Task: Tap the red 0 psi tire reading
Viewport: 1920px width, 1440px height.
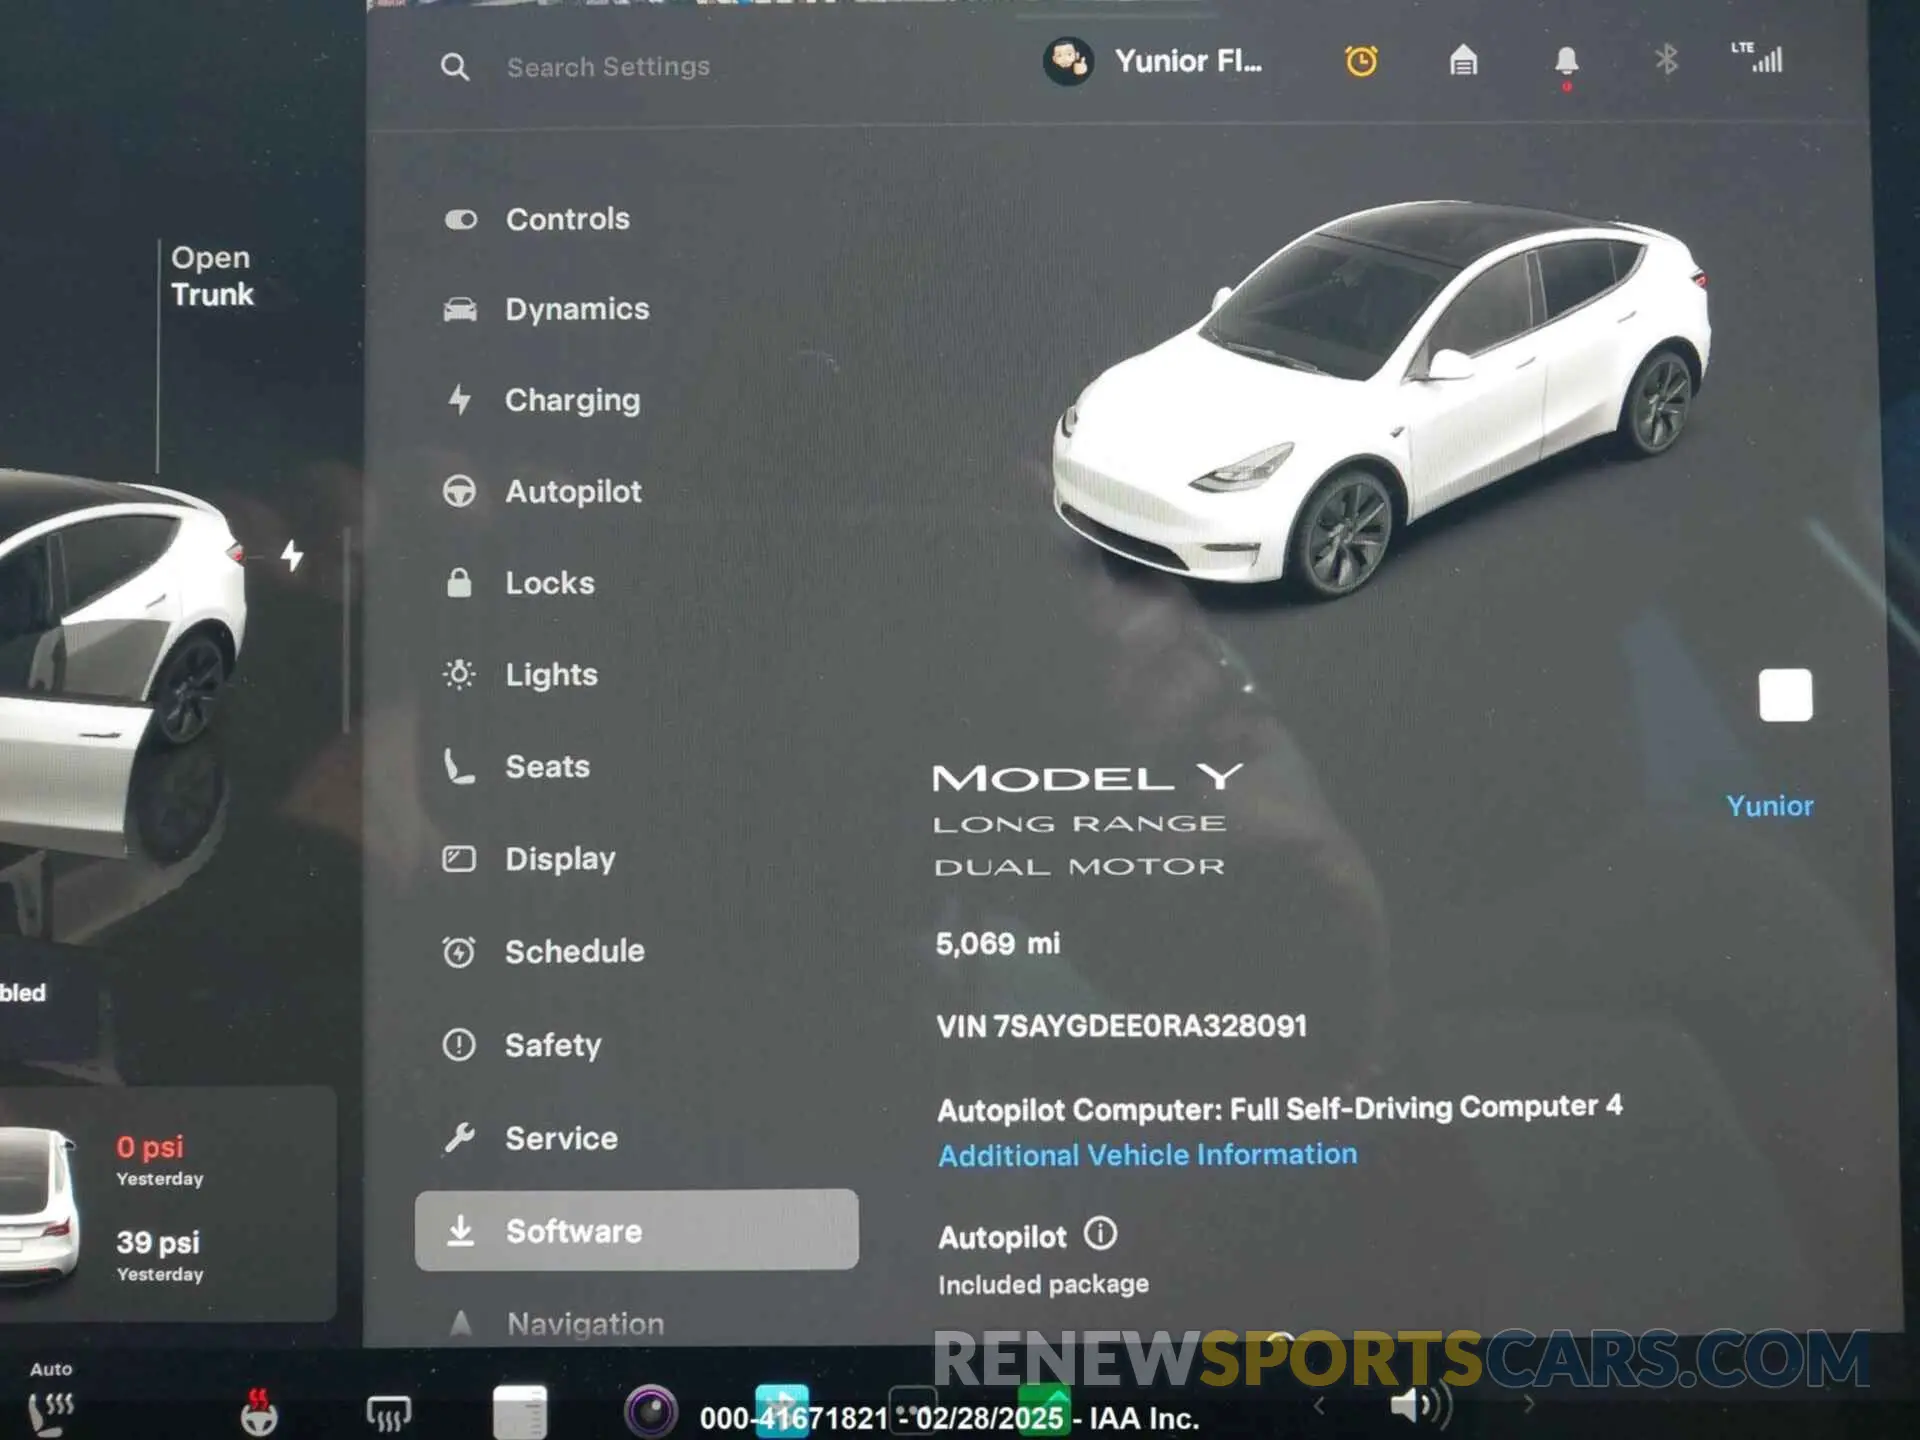Action: pos(150,1147)
